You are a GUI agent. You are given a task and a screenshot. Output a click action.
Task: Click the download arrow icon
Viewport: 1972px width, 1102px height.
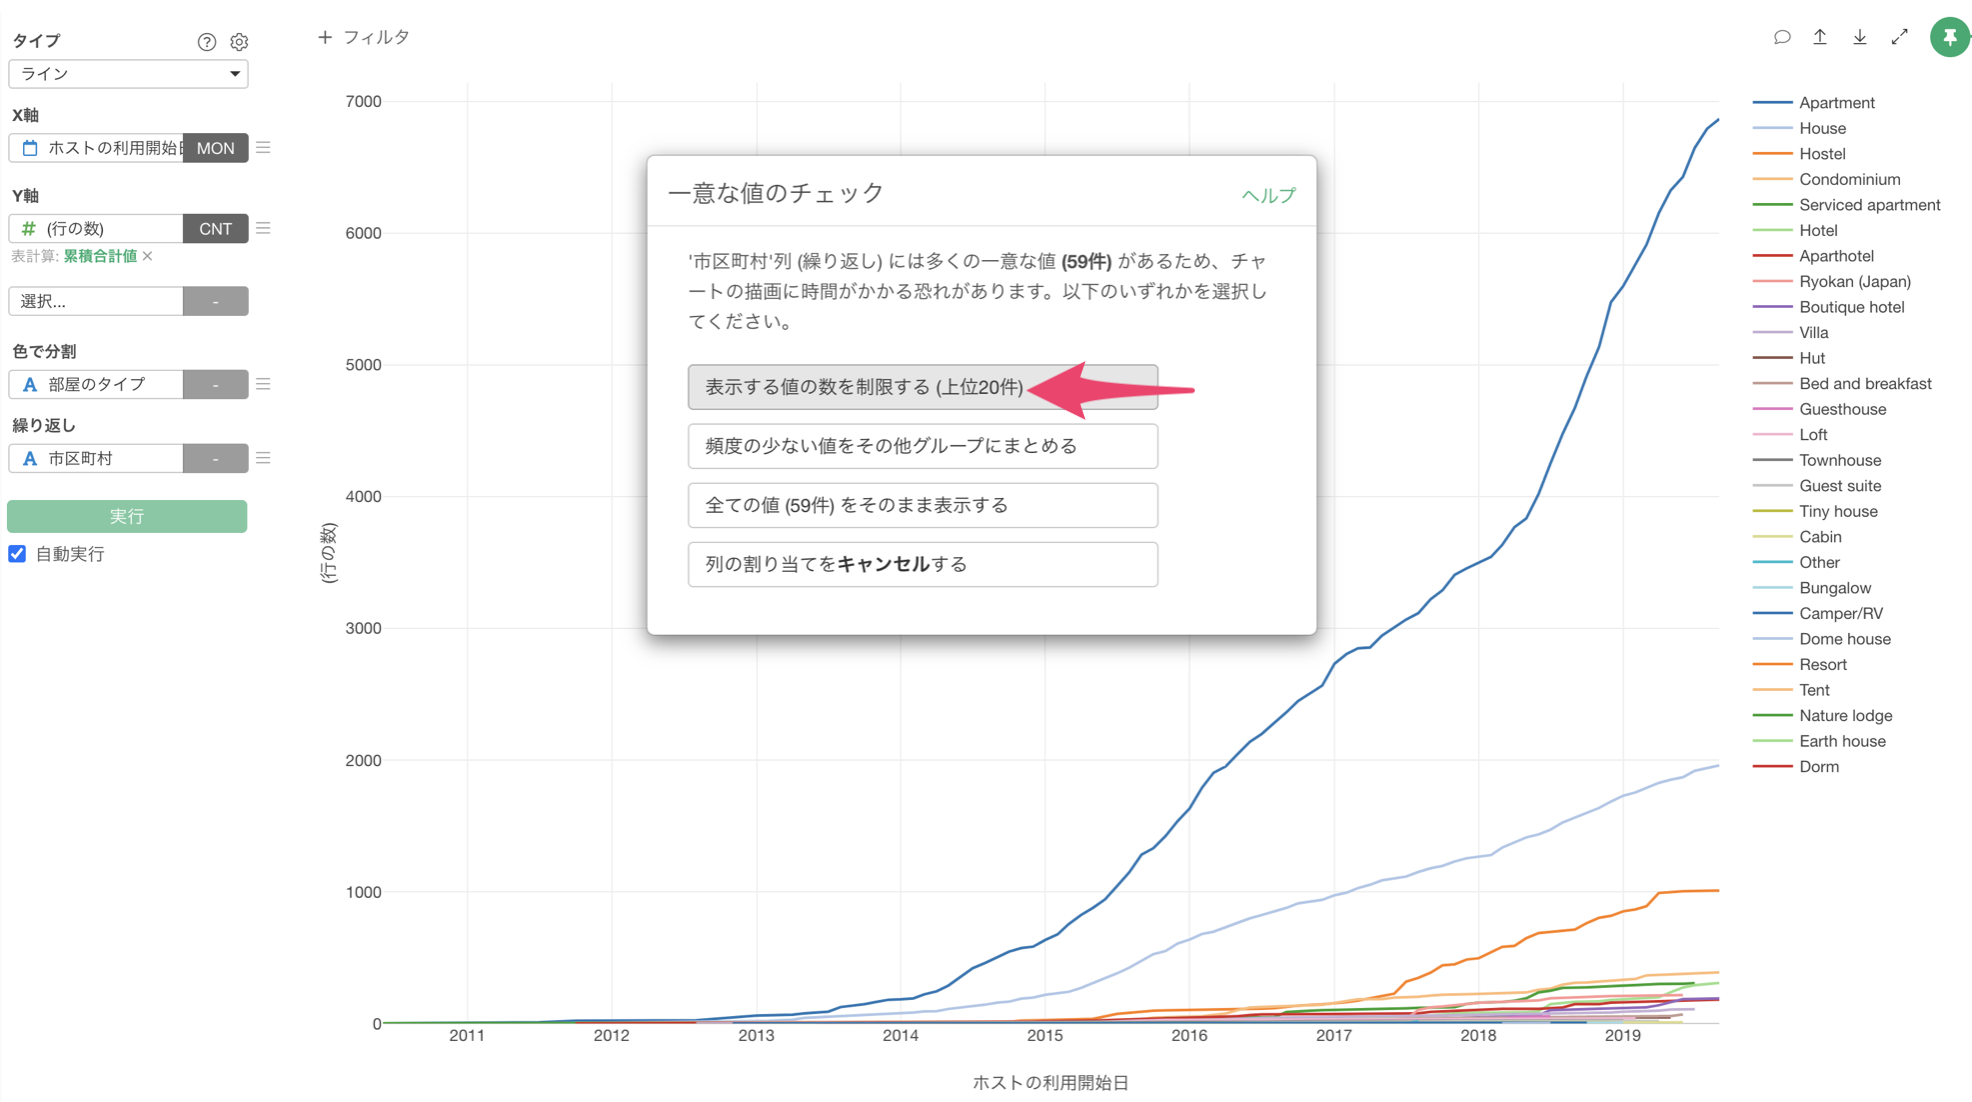tap(1860, 37)
